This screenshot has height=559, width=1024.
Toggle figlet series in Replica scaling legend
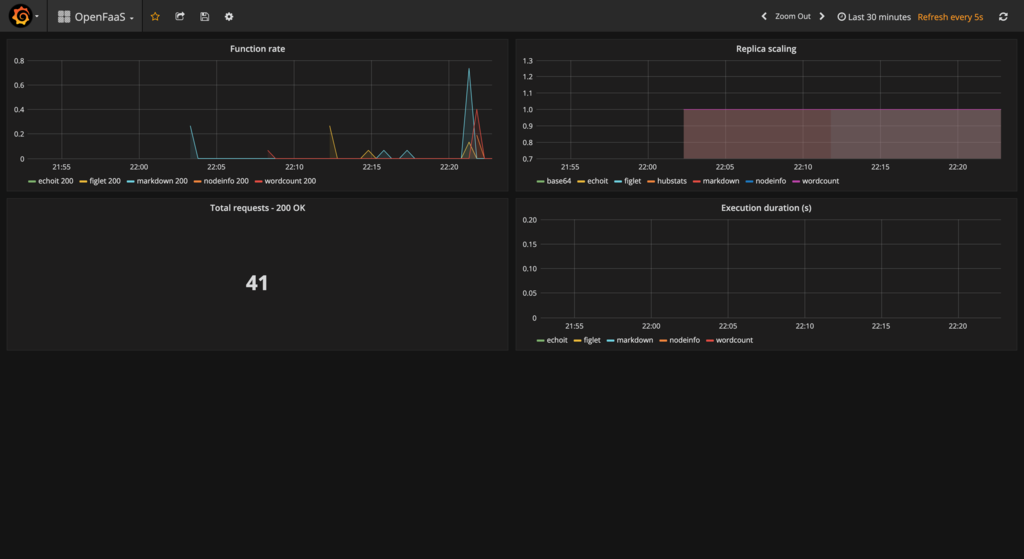(628, 181)
